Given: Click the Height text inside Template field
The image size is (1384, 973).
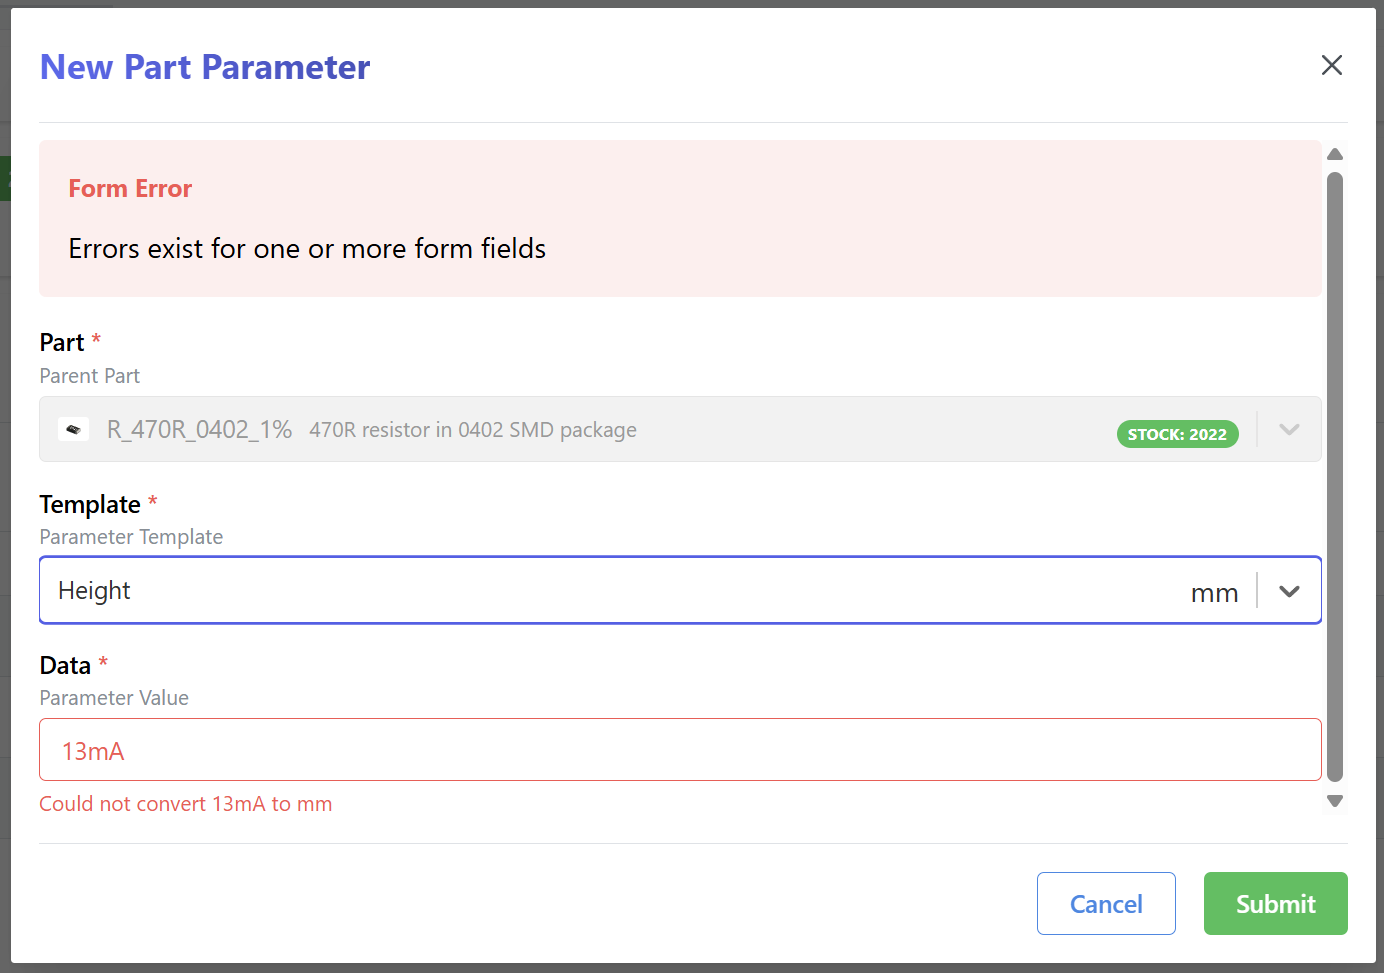Looking at the screenshot, I should pos(94,590).
